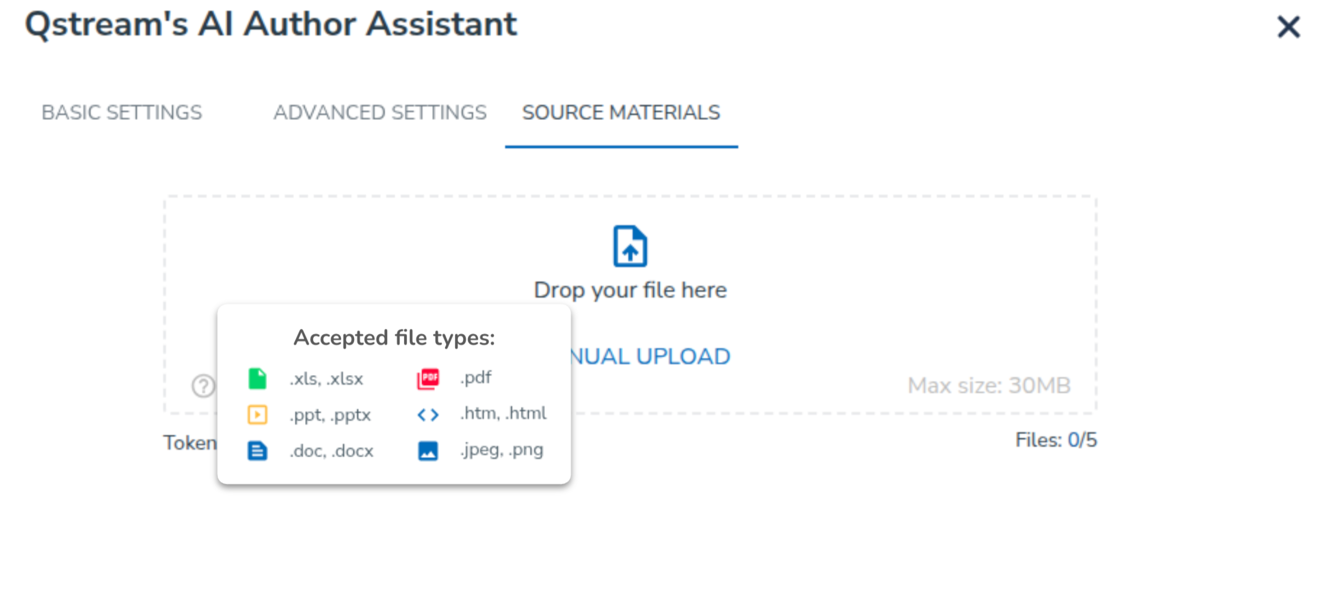
Task: Click the yellow PowerPoint file icon
Action: coord(257,415)
